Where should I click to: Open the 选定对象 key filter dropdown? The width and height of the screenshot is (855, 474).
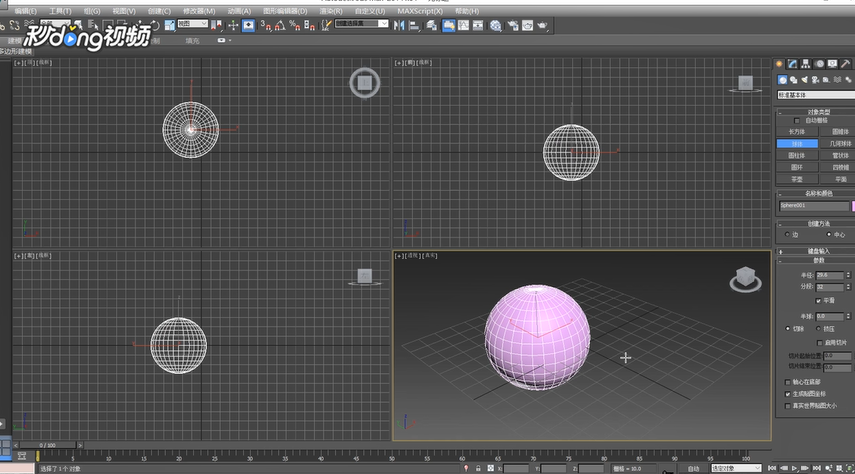(736, 469)
